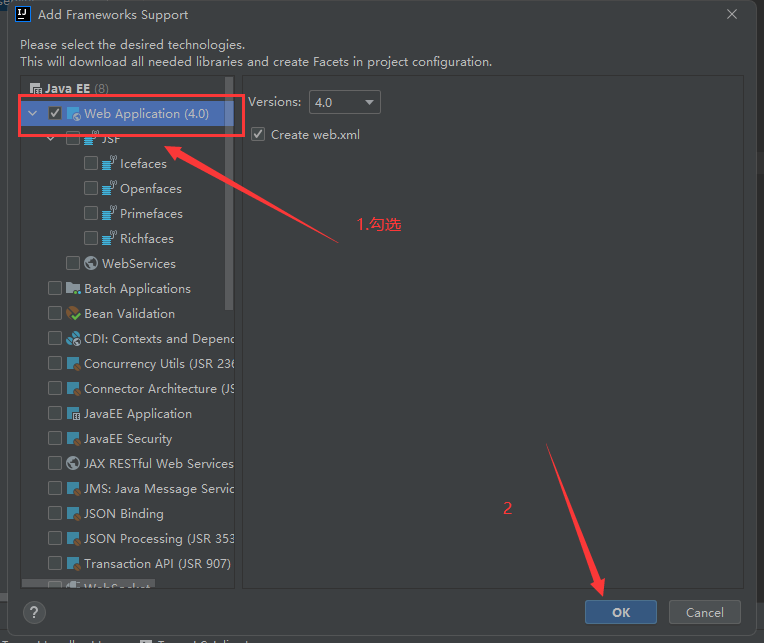The width and height of the screenshot is (764, 643).
Task: Click the Cancel button
Action: (705, 612)
